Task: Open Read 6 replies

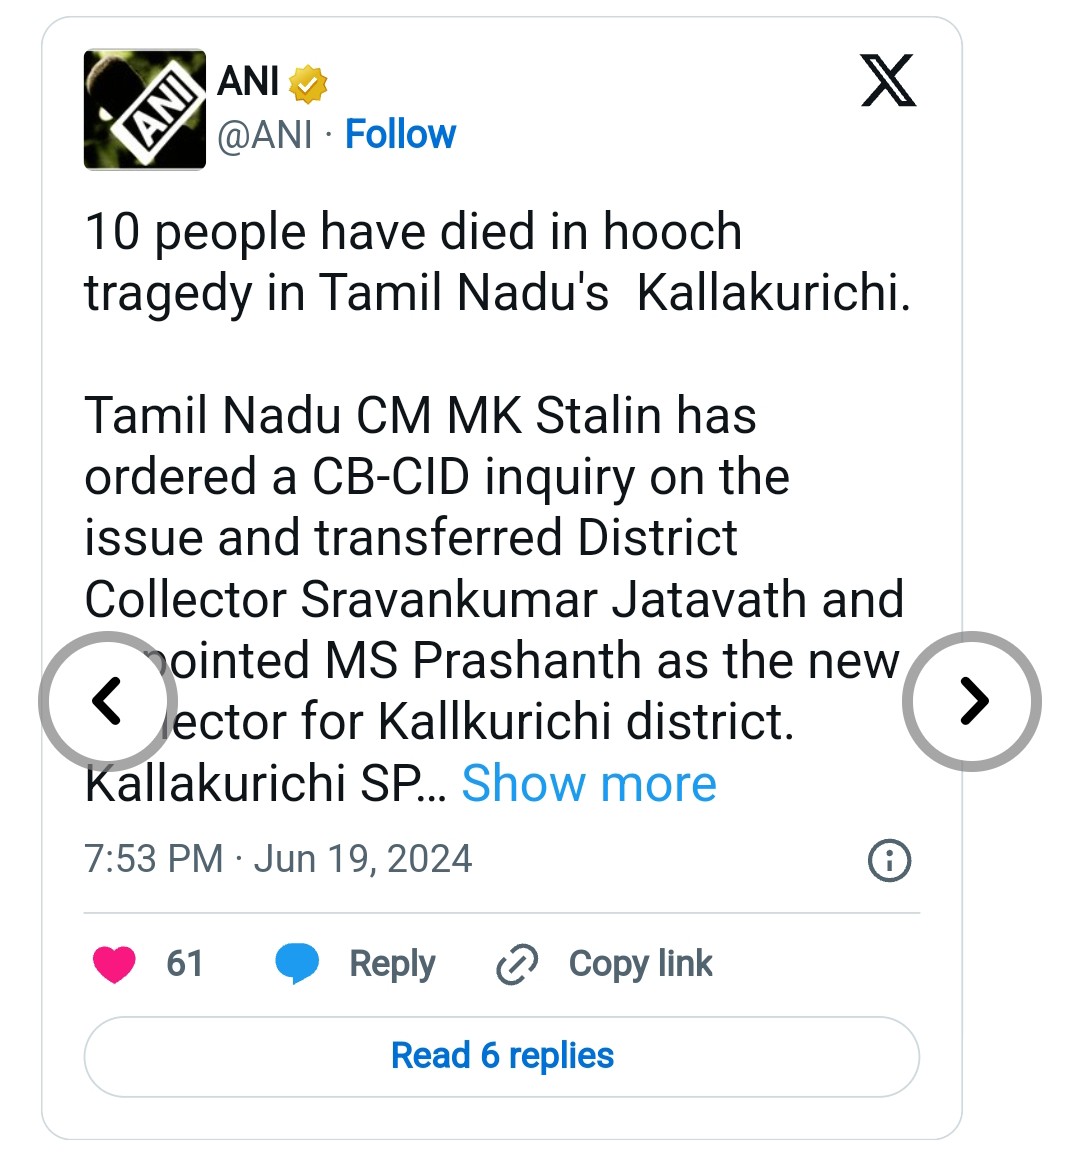Action: [x=502, y=1056]
